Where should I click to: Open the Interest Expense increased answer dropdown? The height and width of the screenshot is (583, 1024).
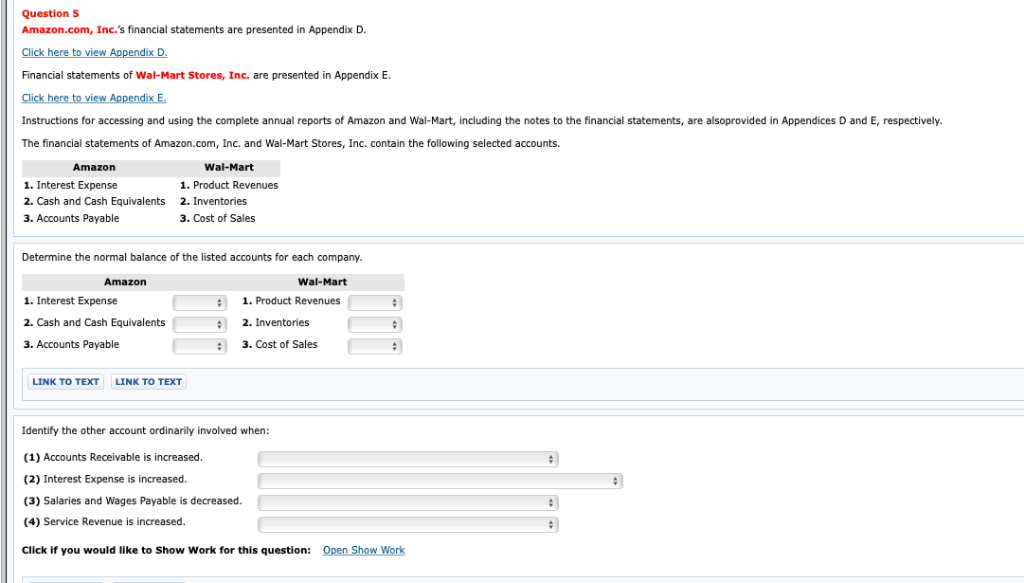pos(440,480)
